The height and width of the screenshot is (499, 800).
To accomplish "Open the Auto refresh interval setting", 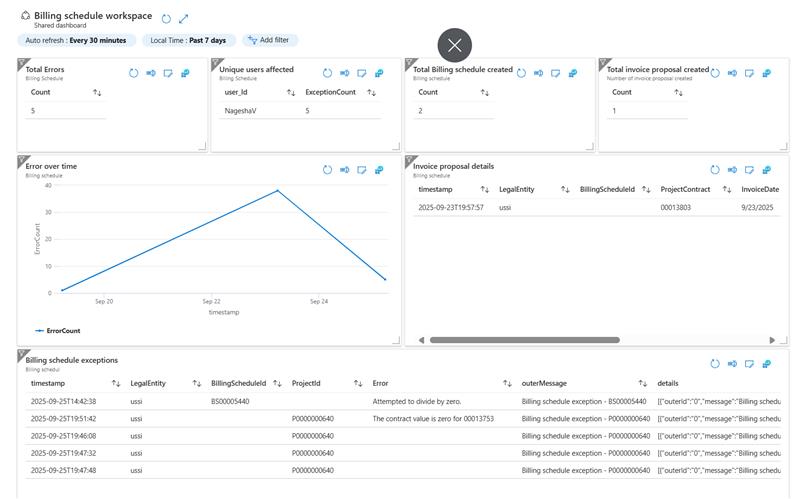I will [76, 40].
